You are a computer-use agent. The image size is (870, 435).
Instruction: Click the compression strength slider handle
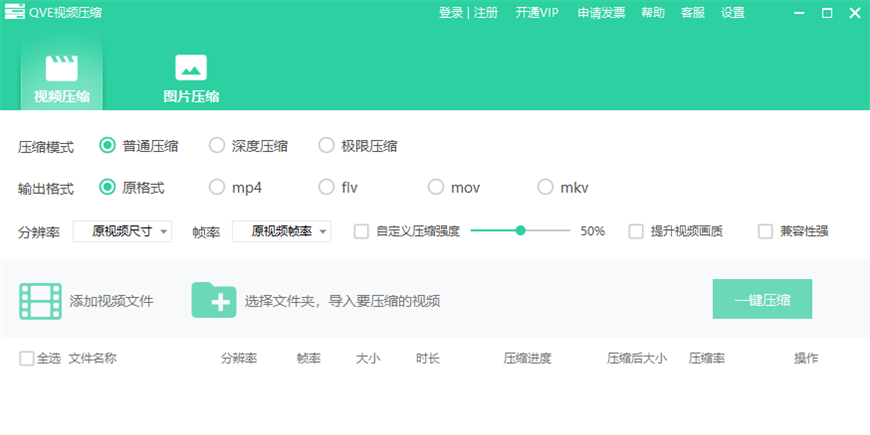tap(521, 231)
